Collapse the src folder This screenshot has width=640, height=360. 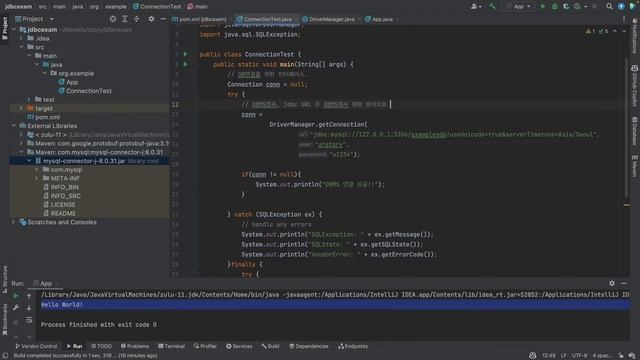point(21,47)
